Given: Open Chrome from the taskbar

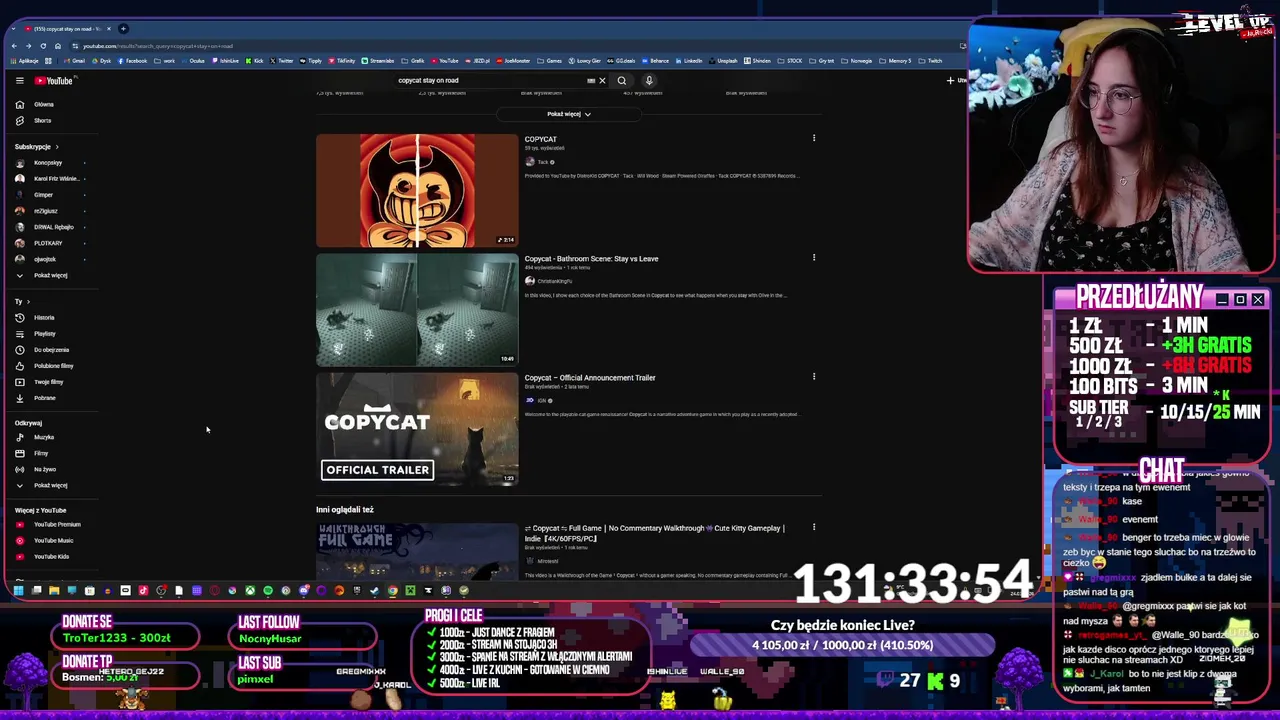Looking at the screenshot, I should (x=392, y=591).
